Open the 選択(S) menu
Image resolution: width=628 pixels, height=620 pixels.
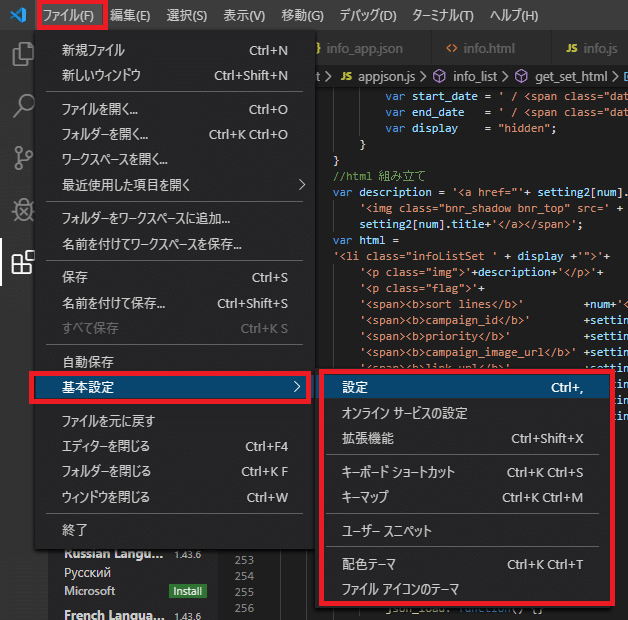[x=187, y=16]
